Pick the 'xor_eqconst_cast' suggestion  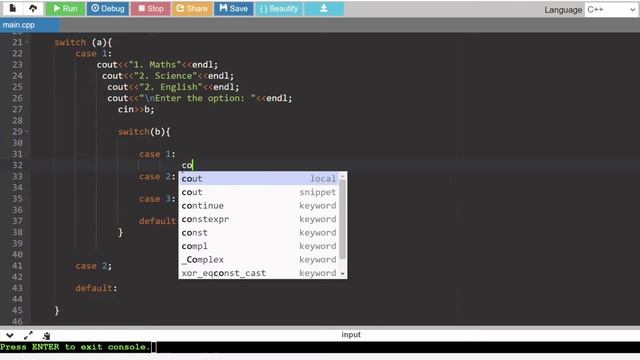(259, 273)
